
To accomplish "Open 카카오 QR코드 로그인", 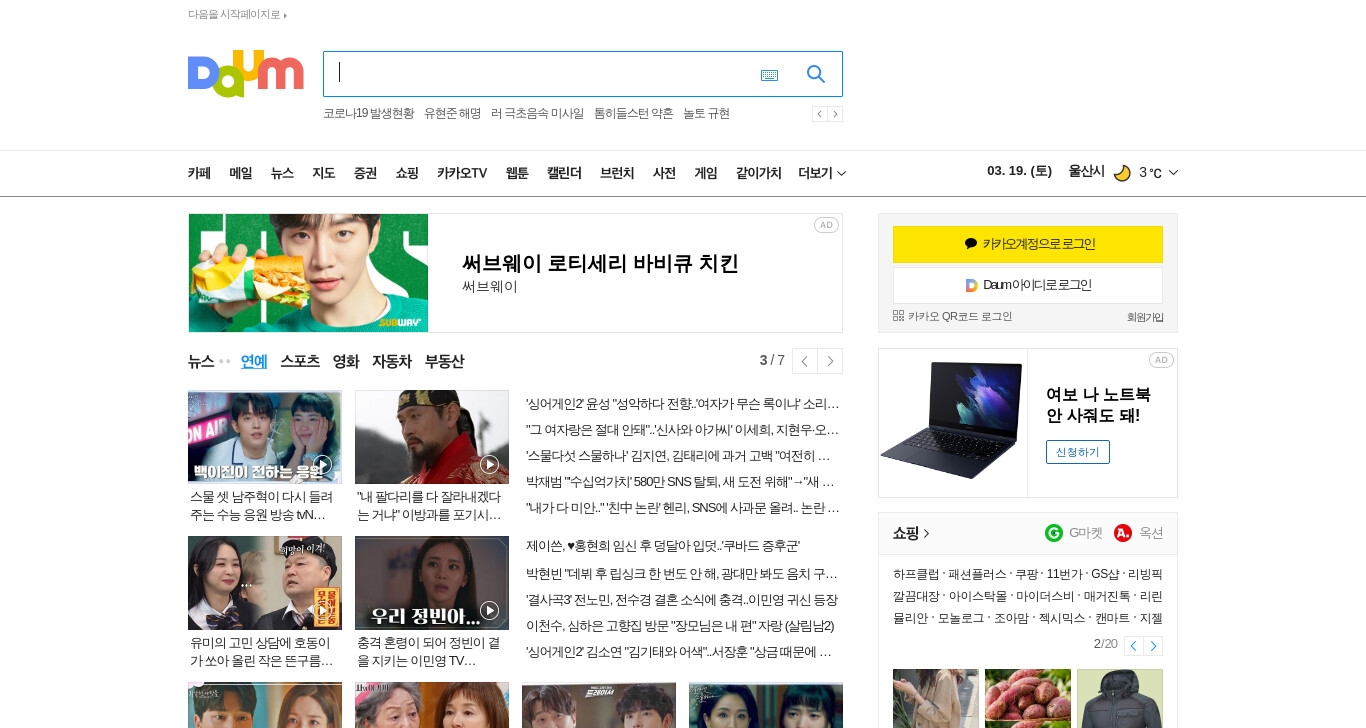I will (952, 316).
